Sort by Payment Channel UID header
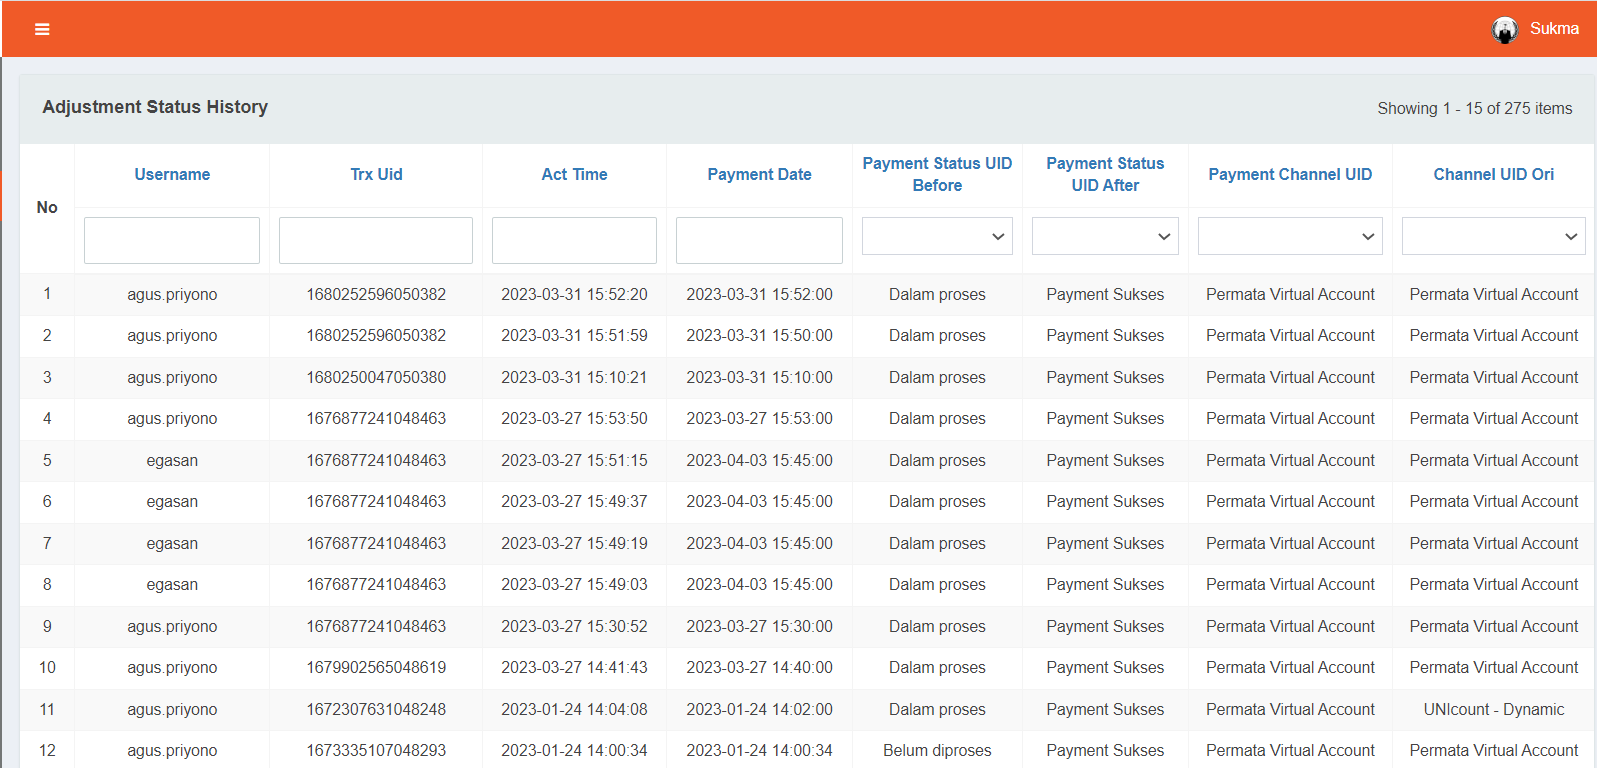This screenshot has height=768, width=1597. pos(1290,174)
